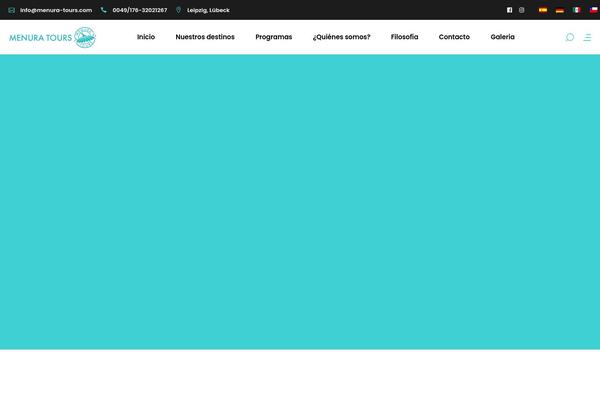This screenshot has height=400, width=600.
Task: Open the Galería page
Action: coord(502,37)
